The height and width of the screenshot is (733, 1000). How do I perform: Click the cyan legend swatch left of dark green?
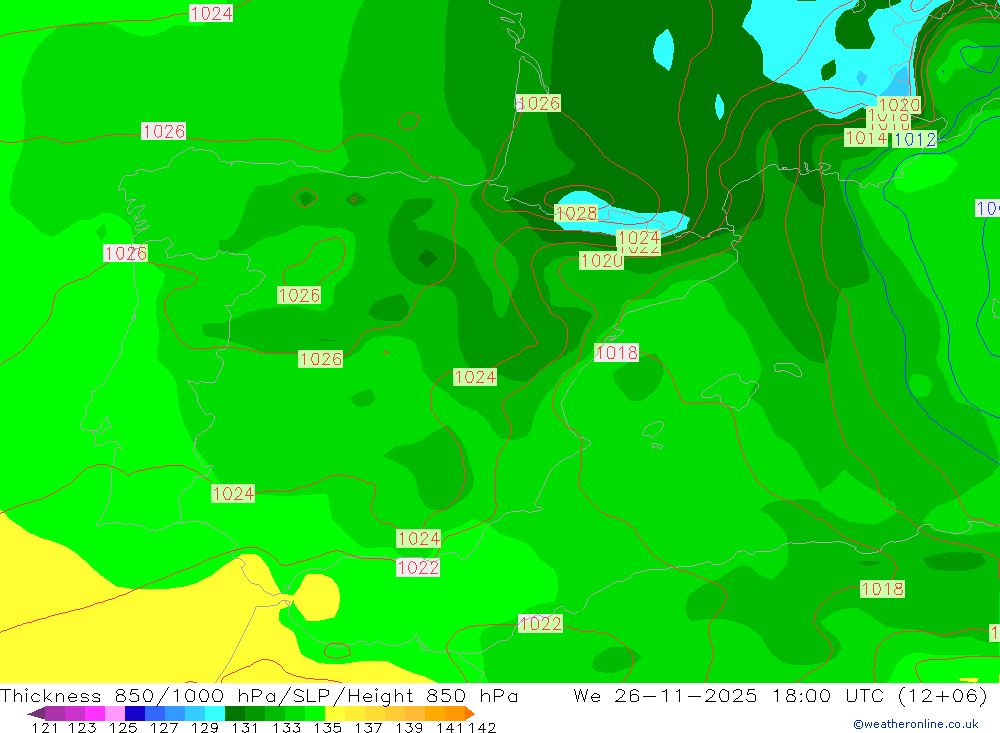coord(215,713)
